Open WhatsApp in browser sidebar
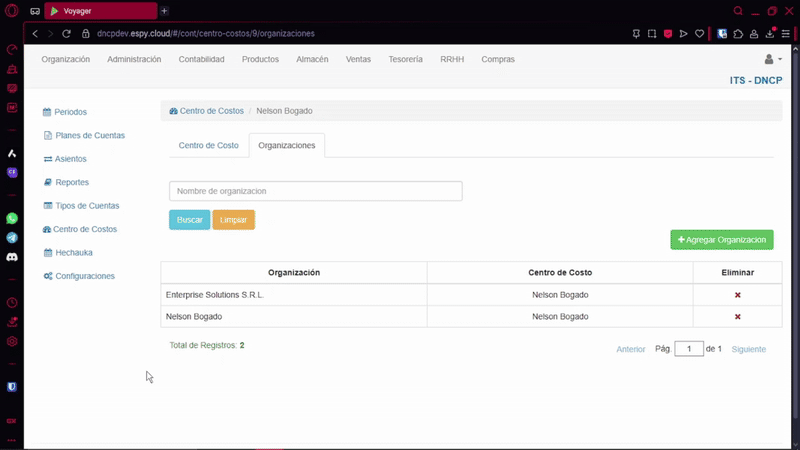 point(12,218)
